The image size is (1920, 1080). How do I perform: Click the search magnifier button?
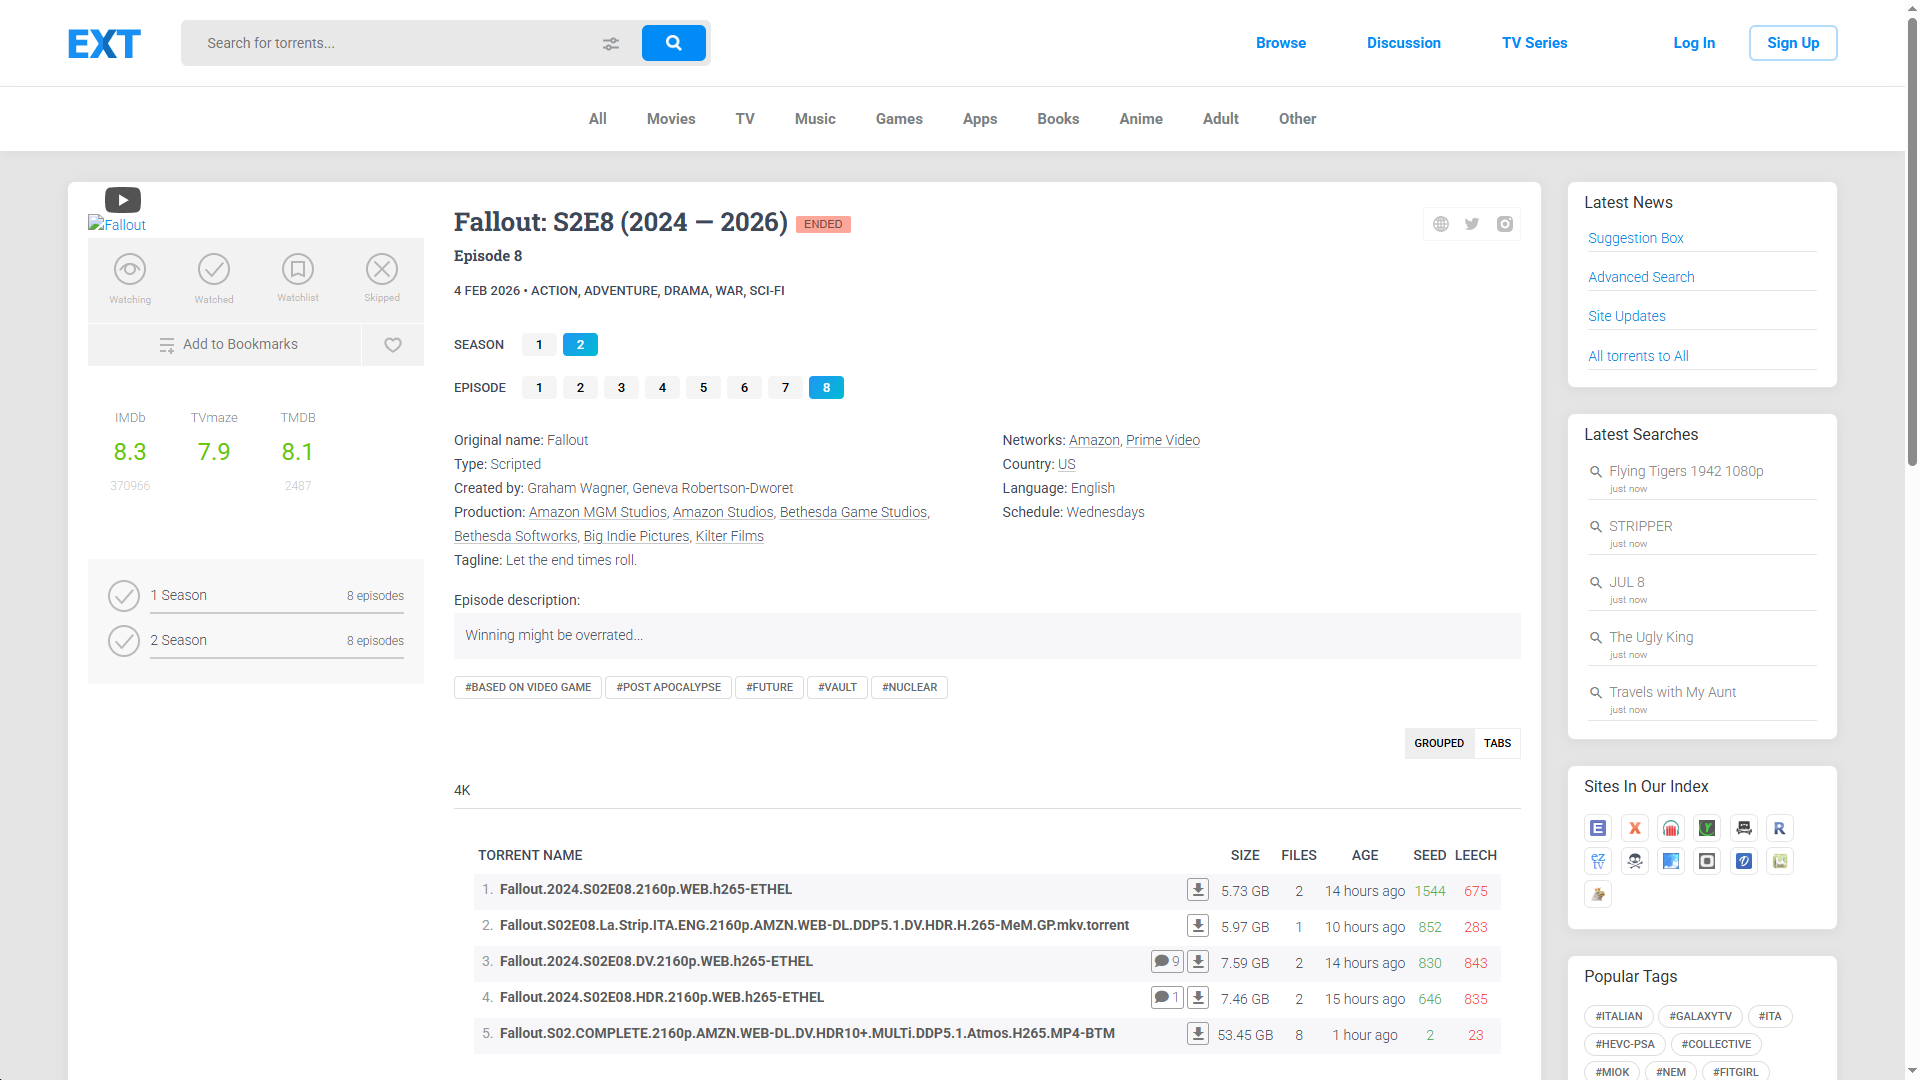[x=673, y=43]
